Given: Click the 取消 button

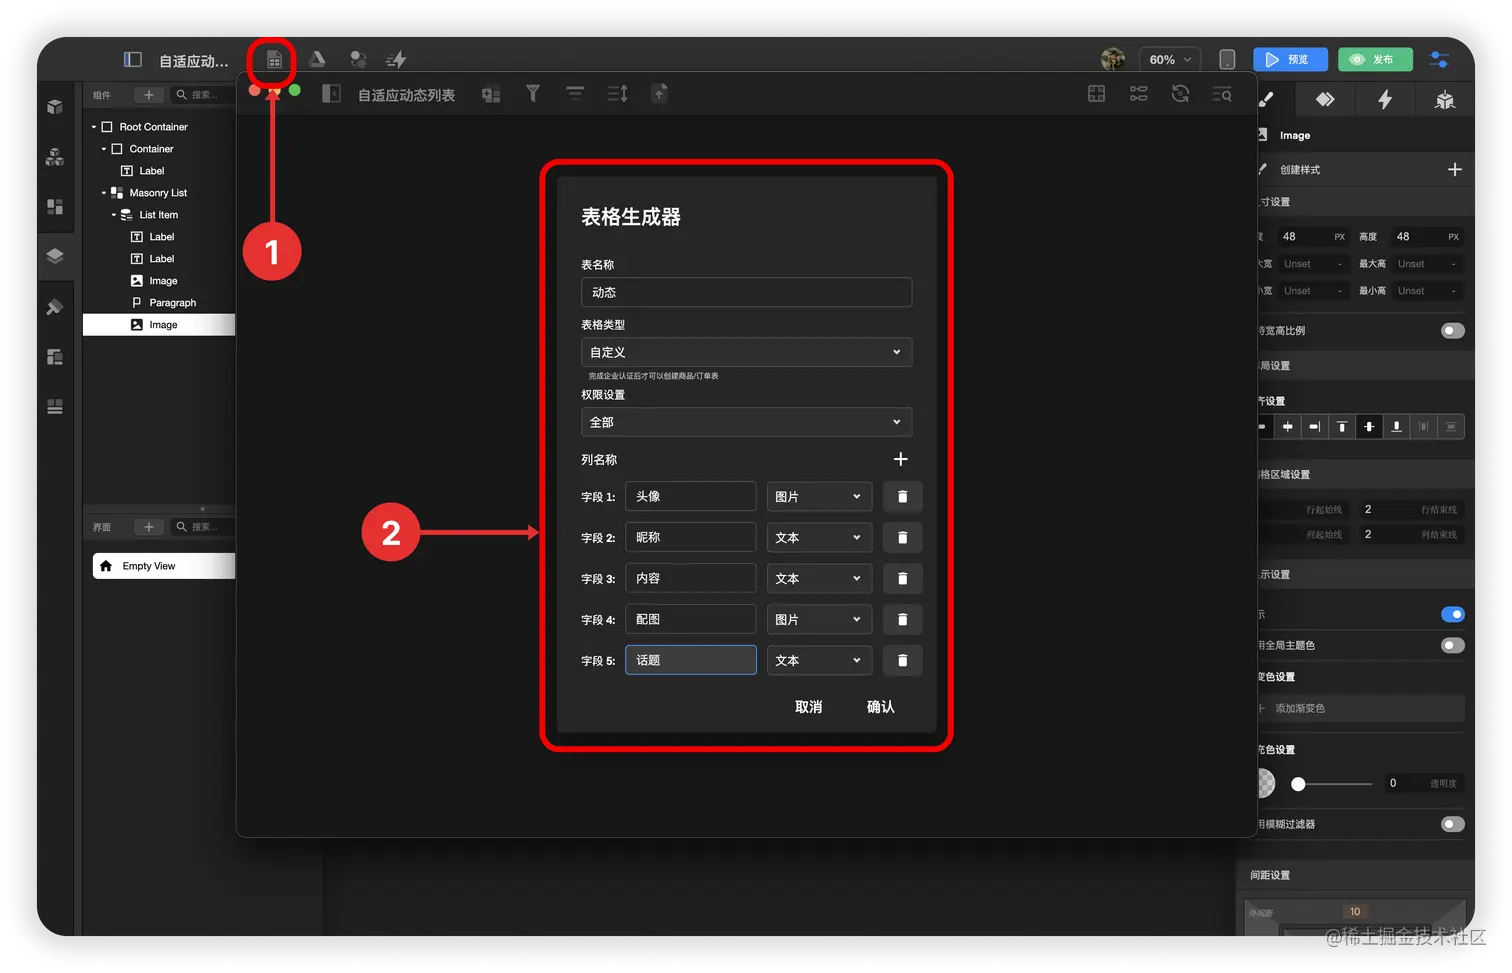Looking at the screenshot, I should pos(808,707).
